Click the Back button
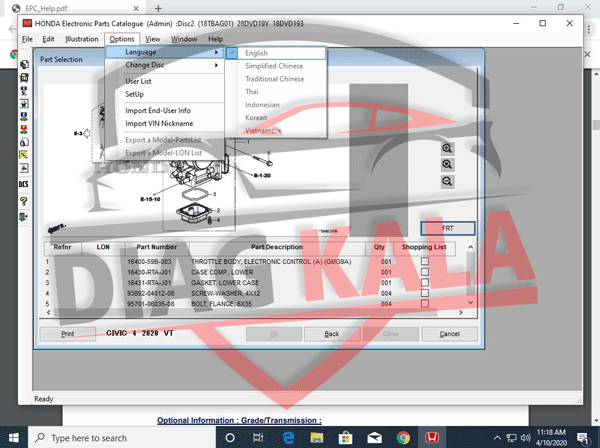This screenshot has height=448, width=600. pyautogui.click(x=332, y=334)
